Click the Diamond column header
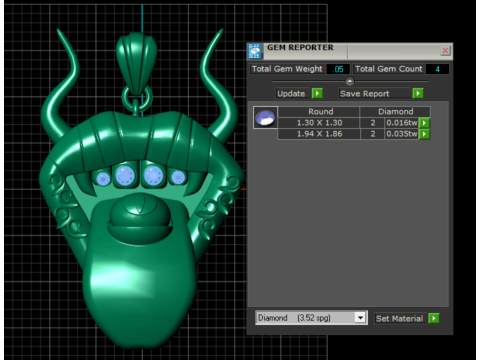Screen dimensions: 480x360 click(x=395, y=112)
